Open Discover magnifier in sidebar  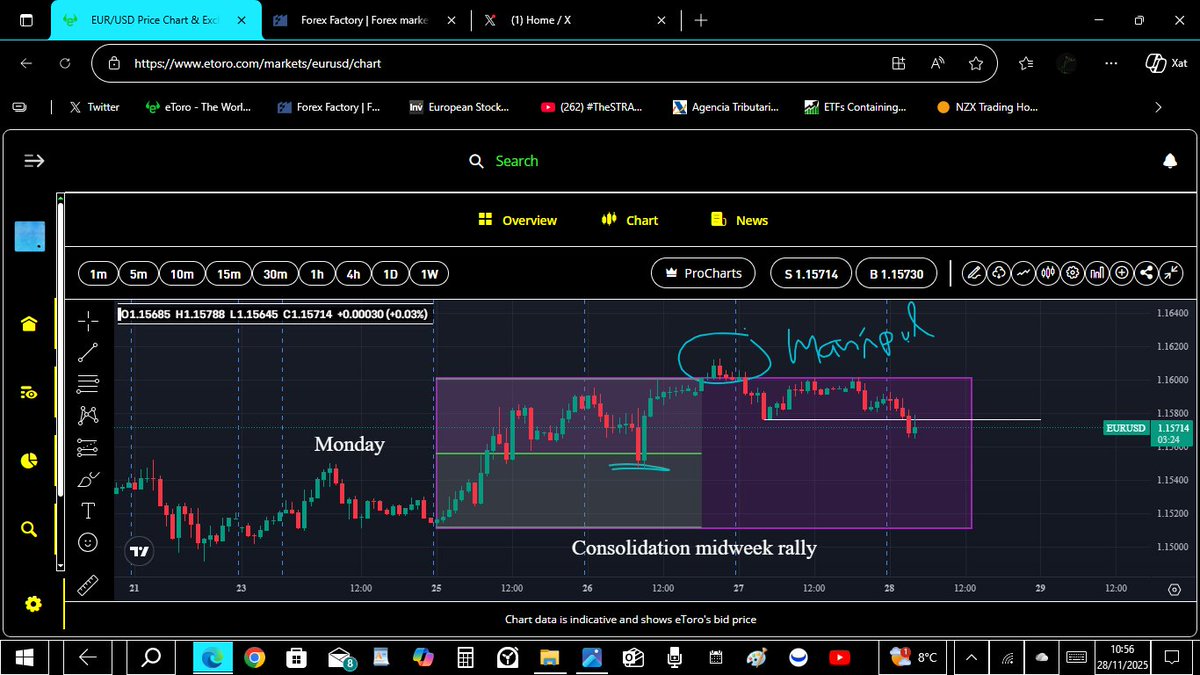(29, 530)
